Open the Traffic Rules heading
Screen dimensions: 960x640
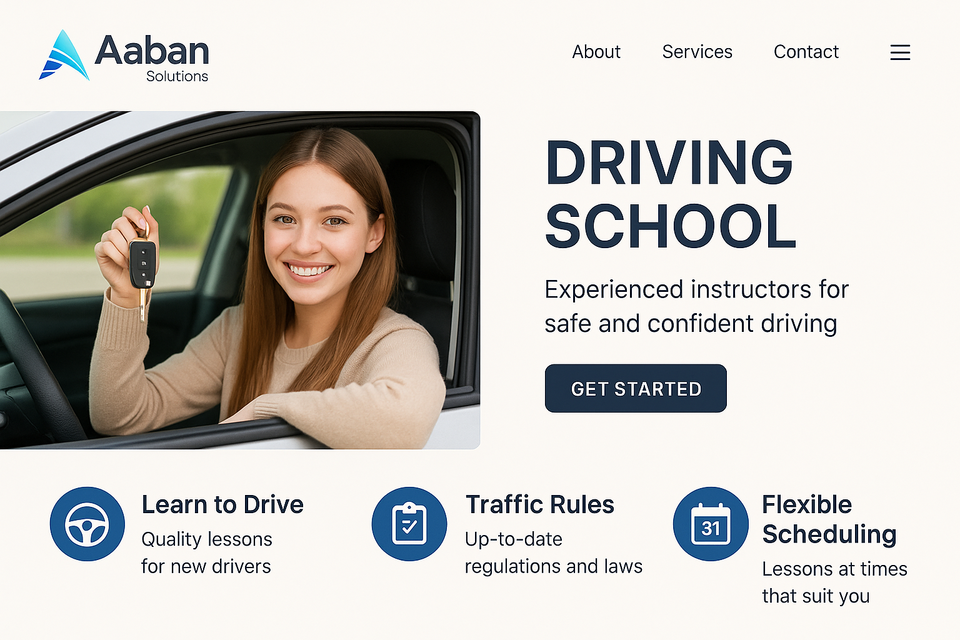539,505
